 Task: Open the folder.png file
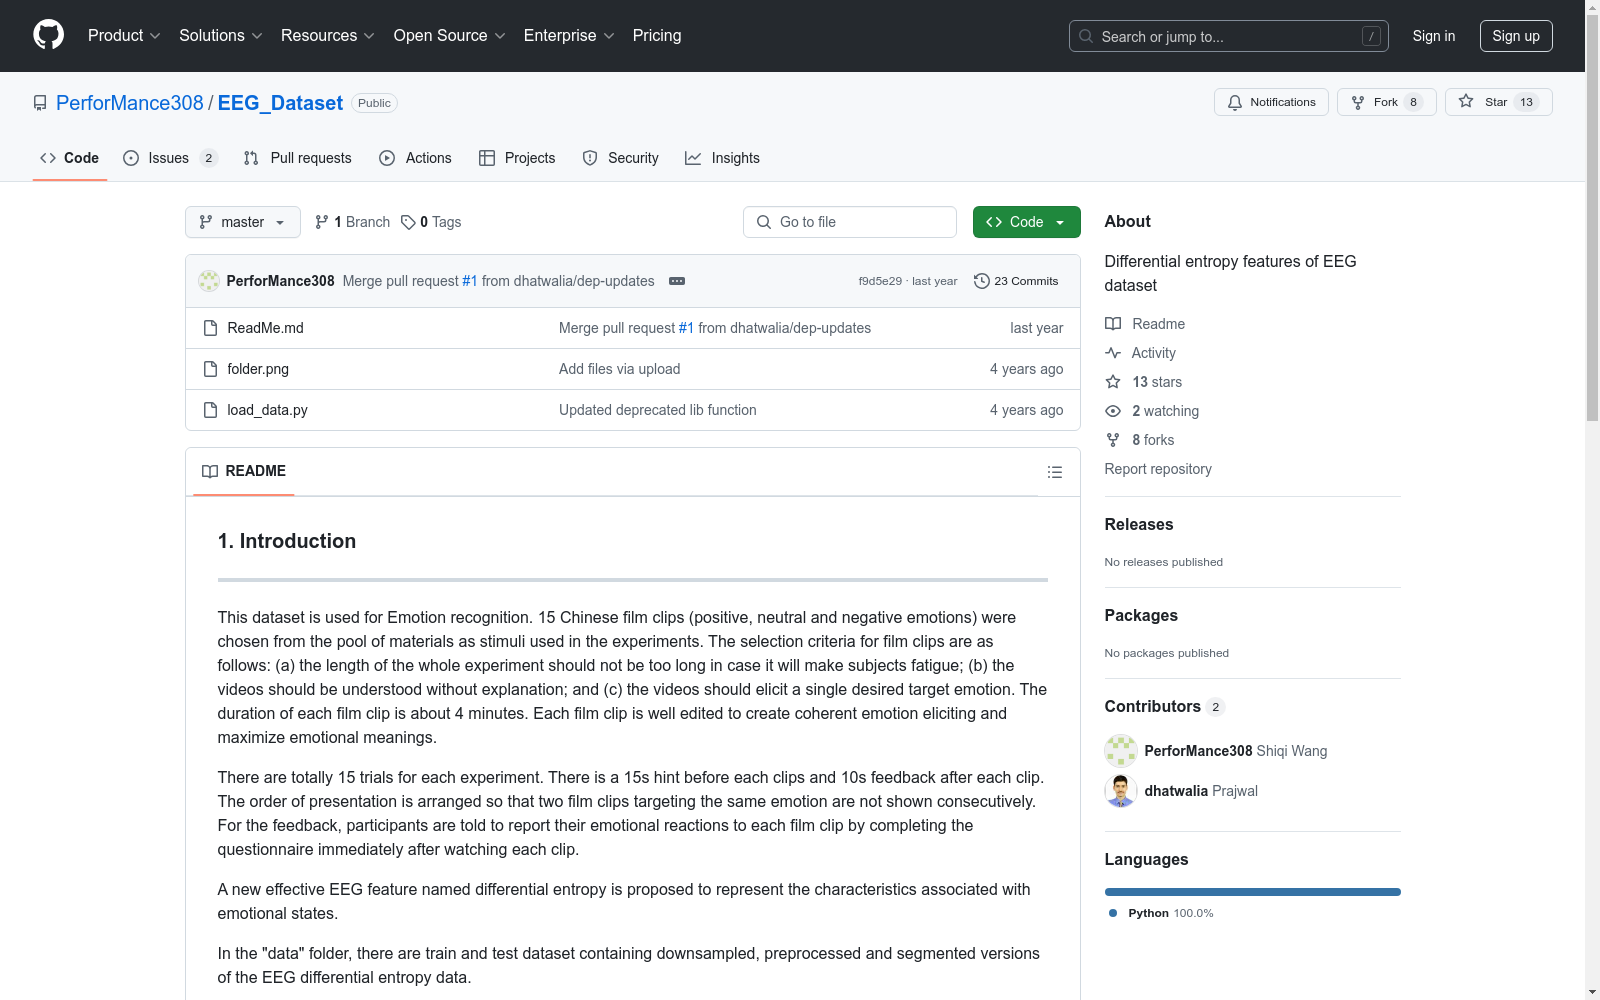click(258, 369)
